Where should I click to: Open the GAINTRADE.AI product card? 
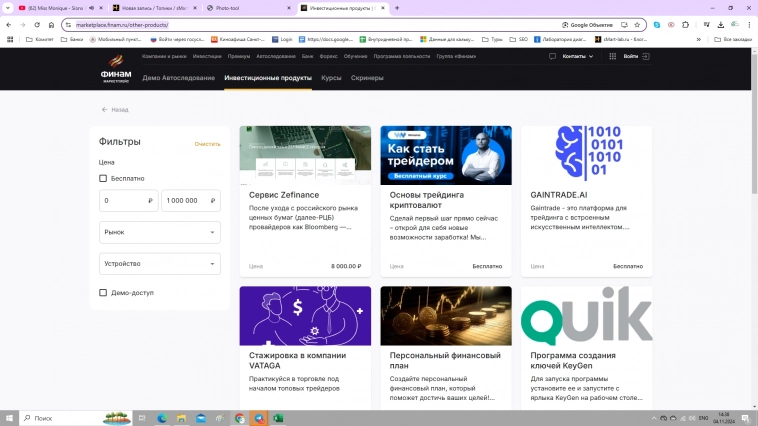[x=586, y=202]
